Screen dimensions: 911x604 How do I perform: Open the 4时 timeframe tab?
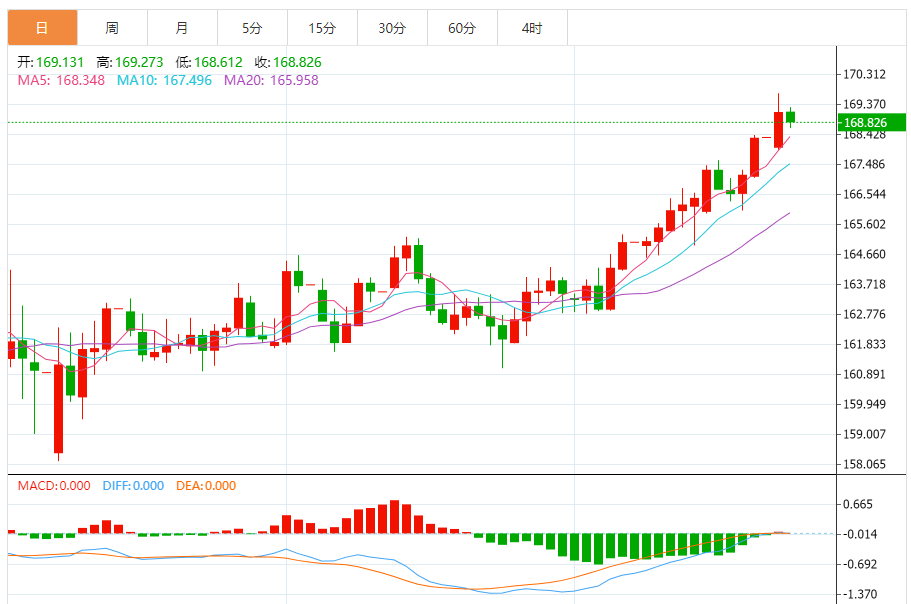(532, 28)
